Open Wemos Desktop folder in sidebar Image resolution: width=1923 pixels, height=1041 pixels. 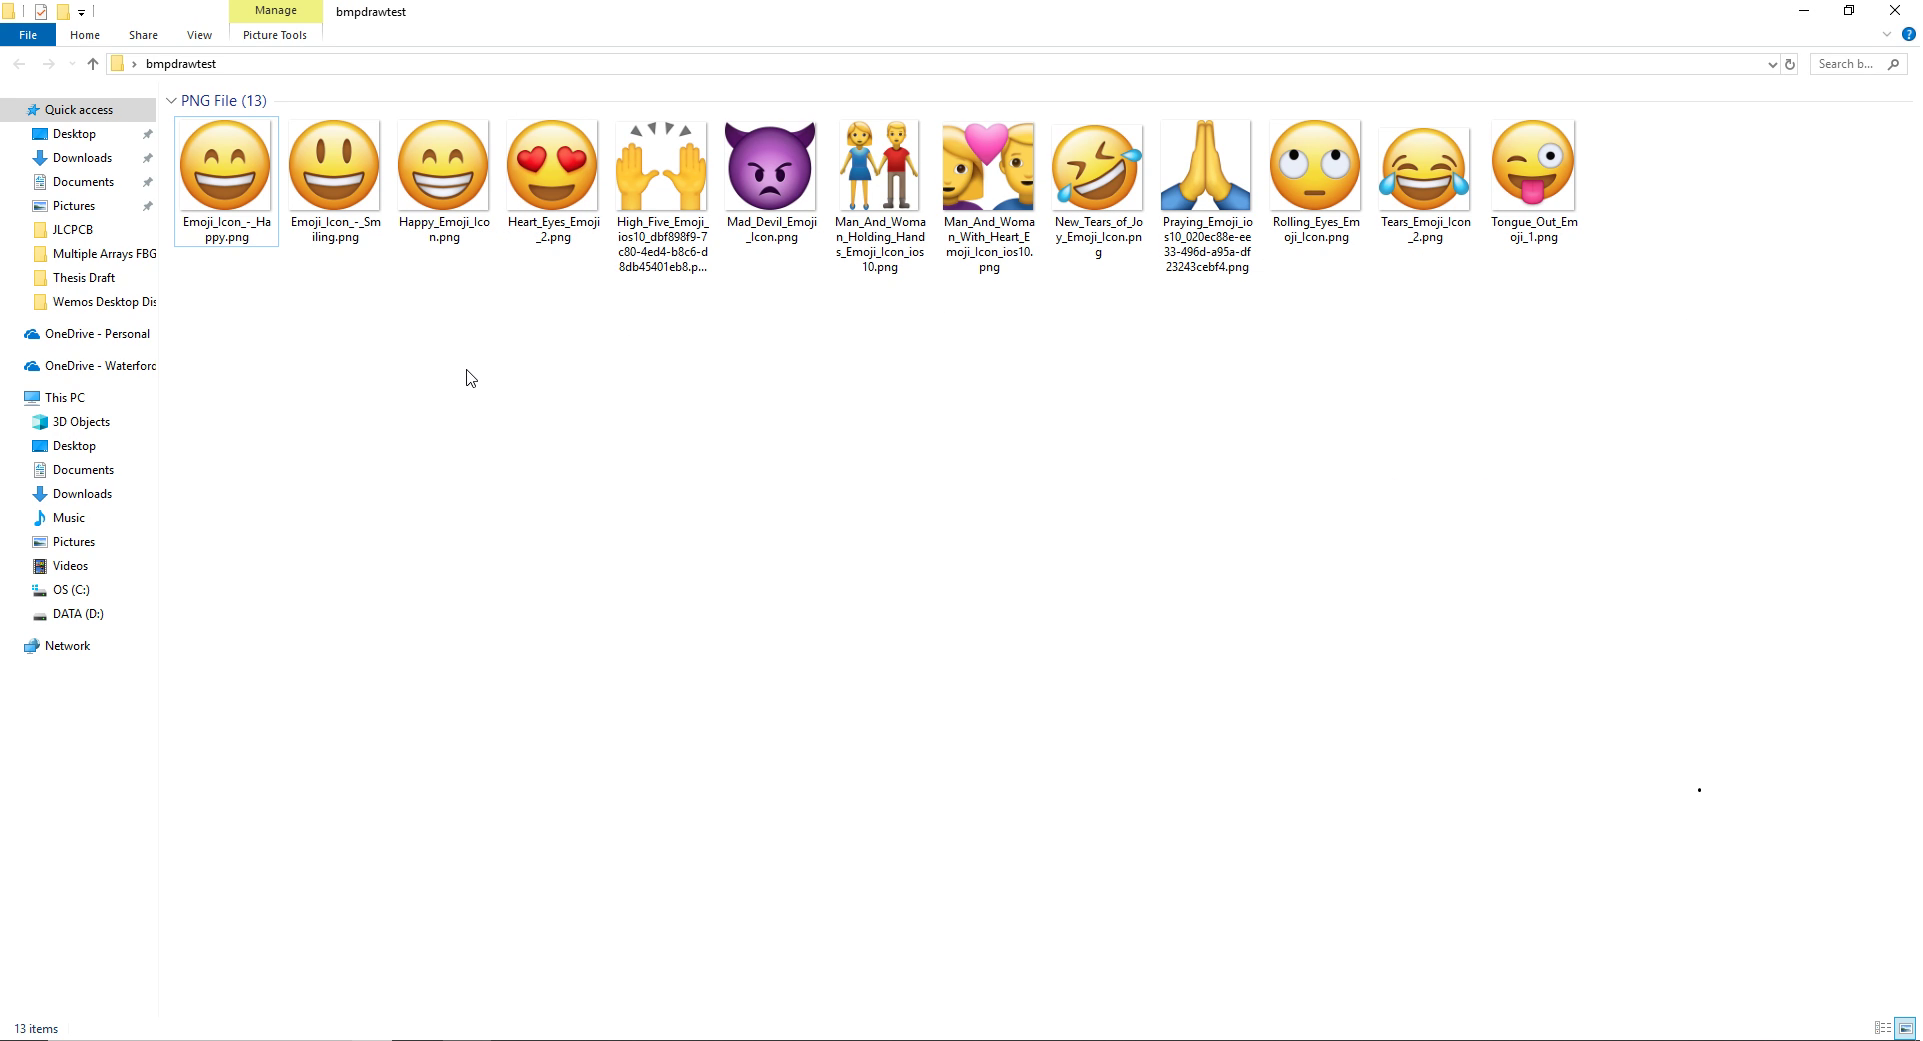pyautogui.click(x=104, y=302)
